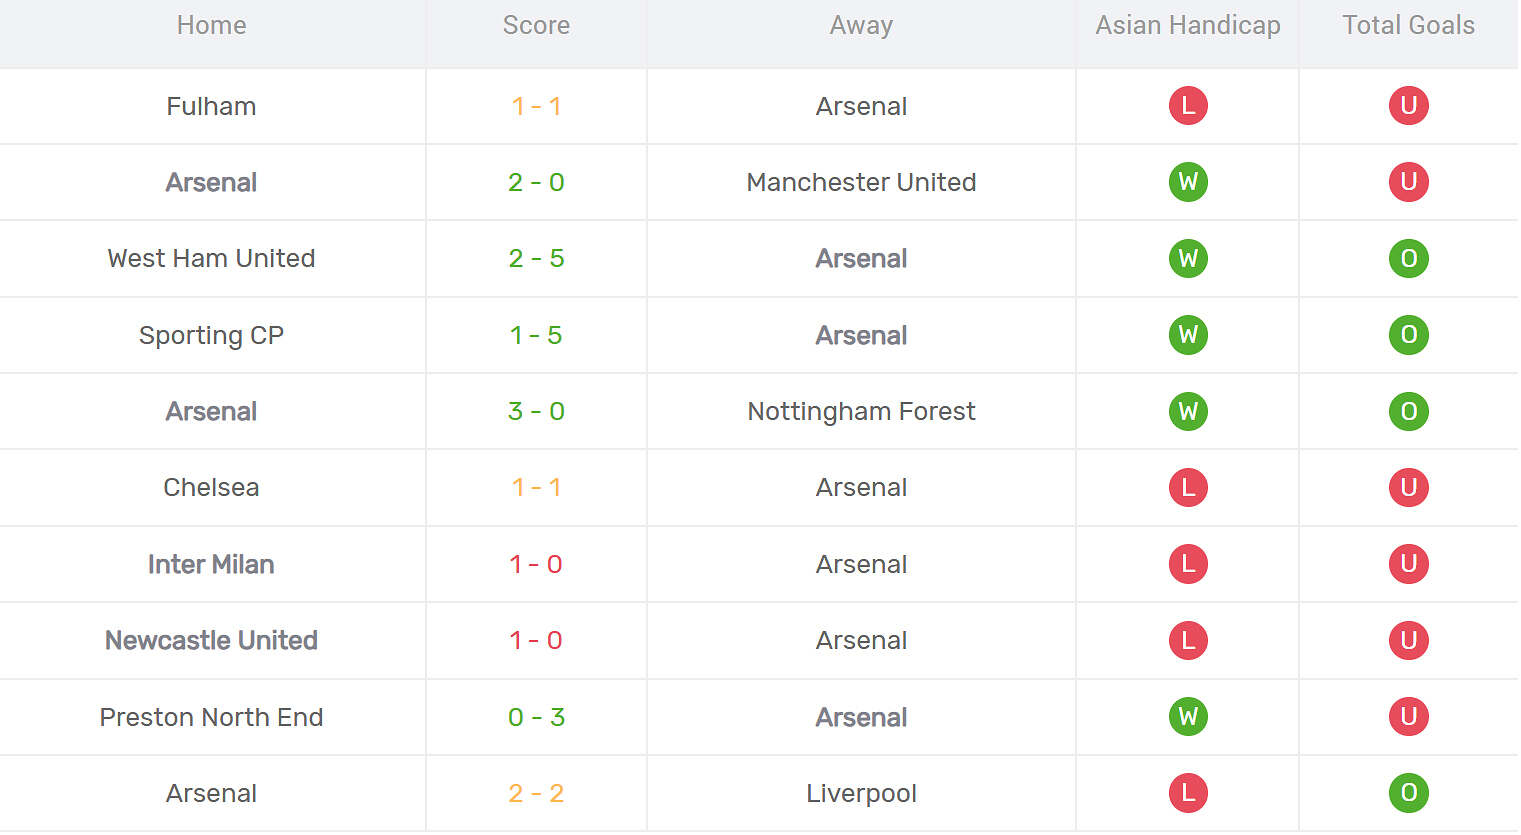Click the Total Goals O badge for Nottingham Forest
Image resolution: width=1521 pixels, height=835 pixels.
click(x=1408, y=411)
